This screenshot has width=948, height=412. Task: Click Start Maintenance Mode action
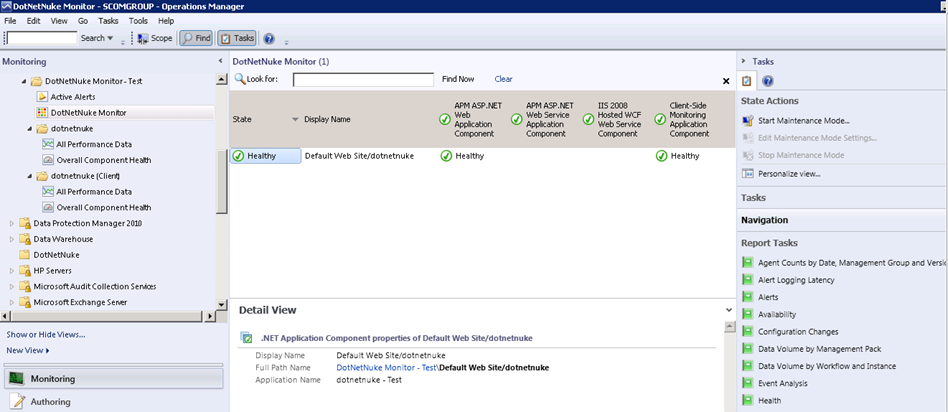click(804, 121)
